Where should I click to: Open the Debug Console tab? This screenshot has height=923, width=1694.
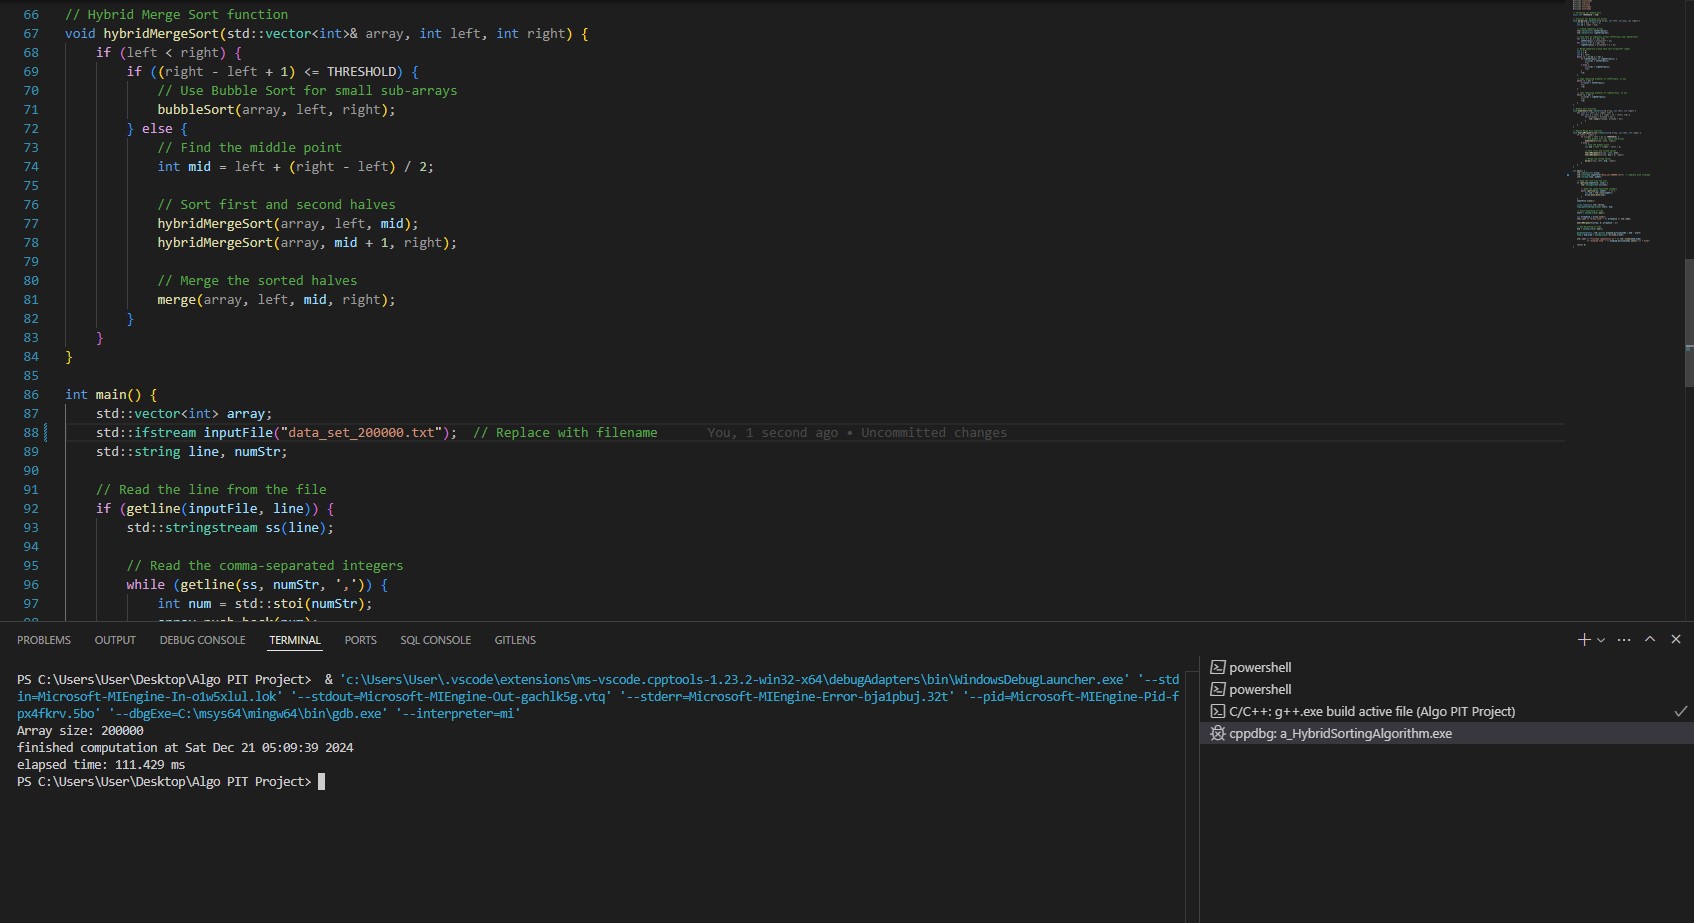(202, 640)
